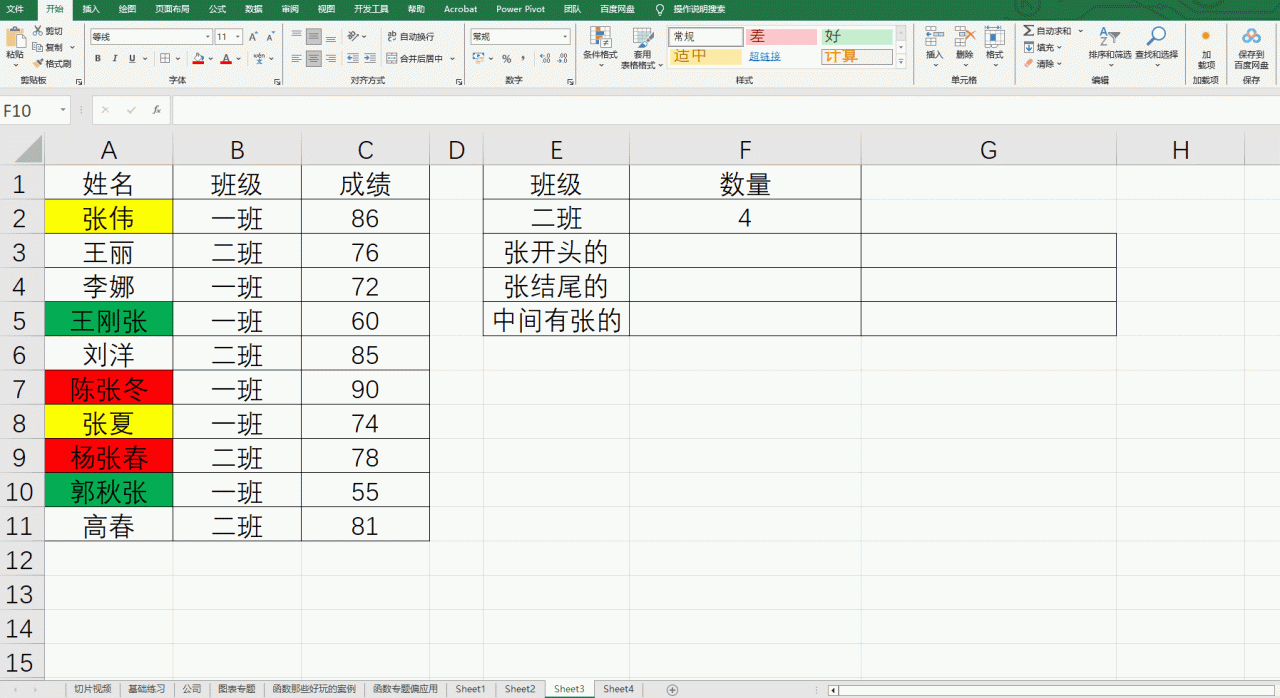Switch to the Data (数据) tab

click(254, 9)
